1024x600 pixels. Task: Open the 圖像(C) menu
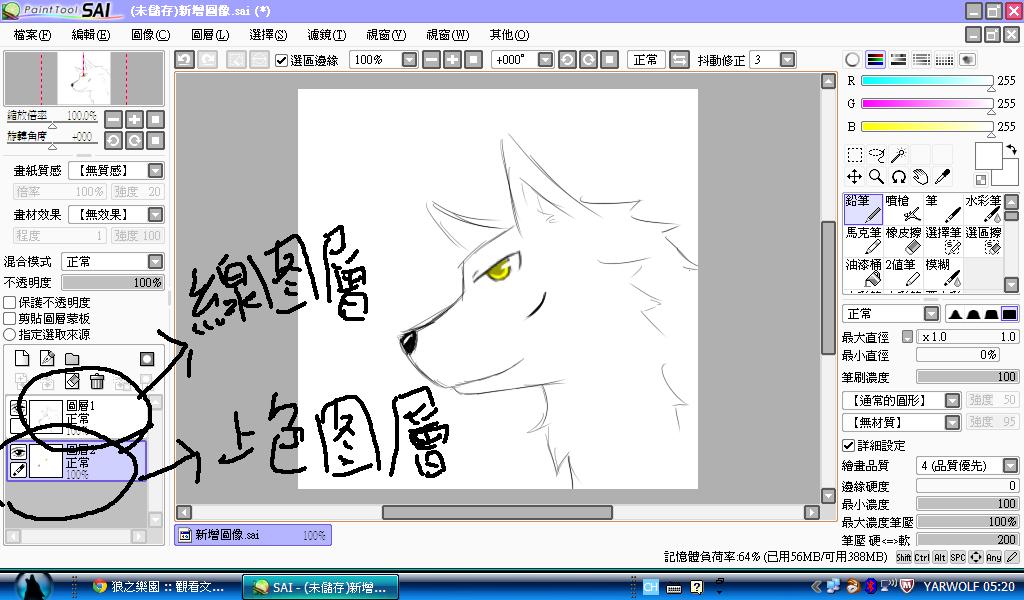[x=150, y=35]
